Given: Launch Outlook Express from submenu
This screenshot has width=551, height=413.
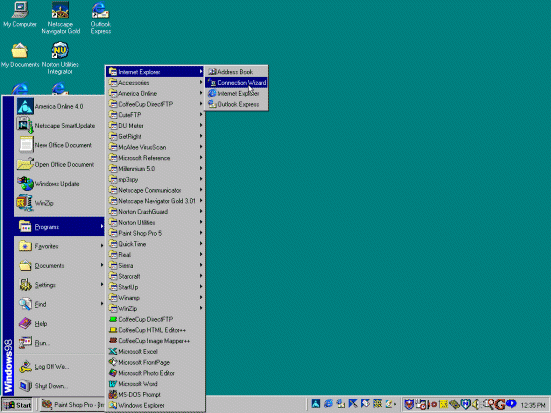Looking at the screenshot, I should pos(236,104).
